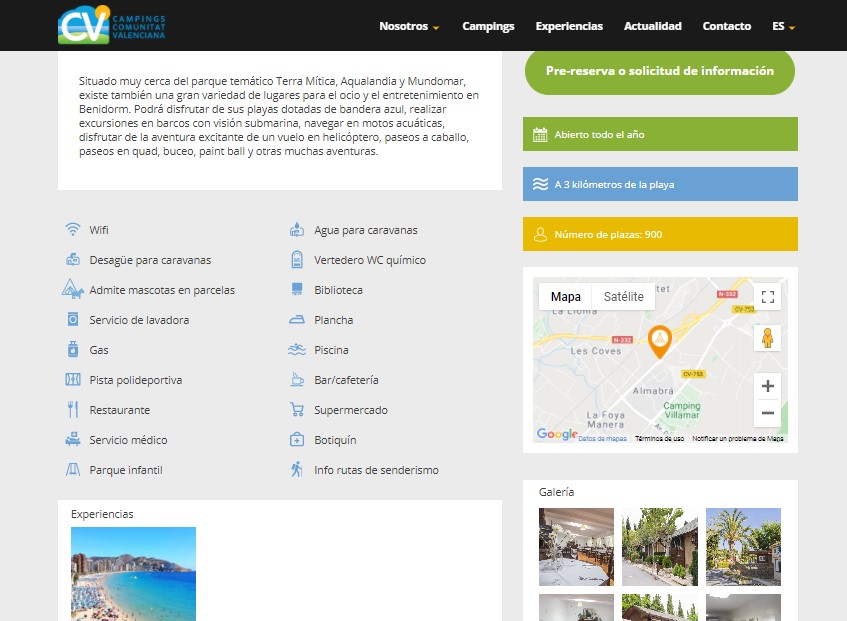Click the waves icon in the A 3 kilómetros de la playa banner

click(540, 184)
